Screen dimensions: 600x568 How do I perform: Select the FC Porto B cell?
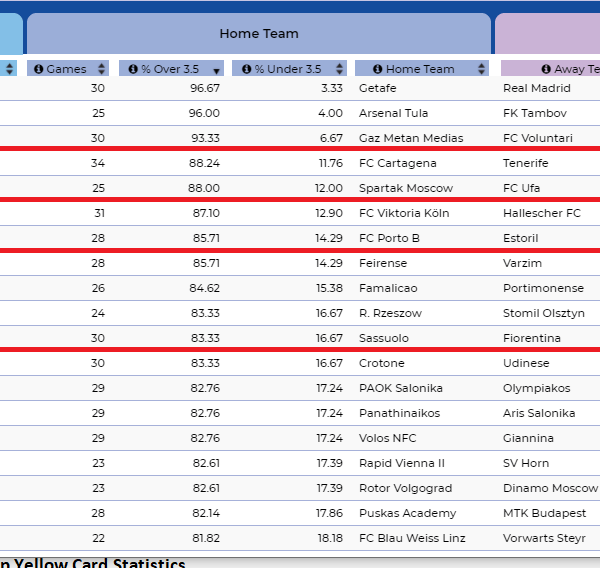(x=389, y=238)
